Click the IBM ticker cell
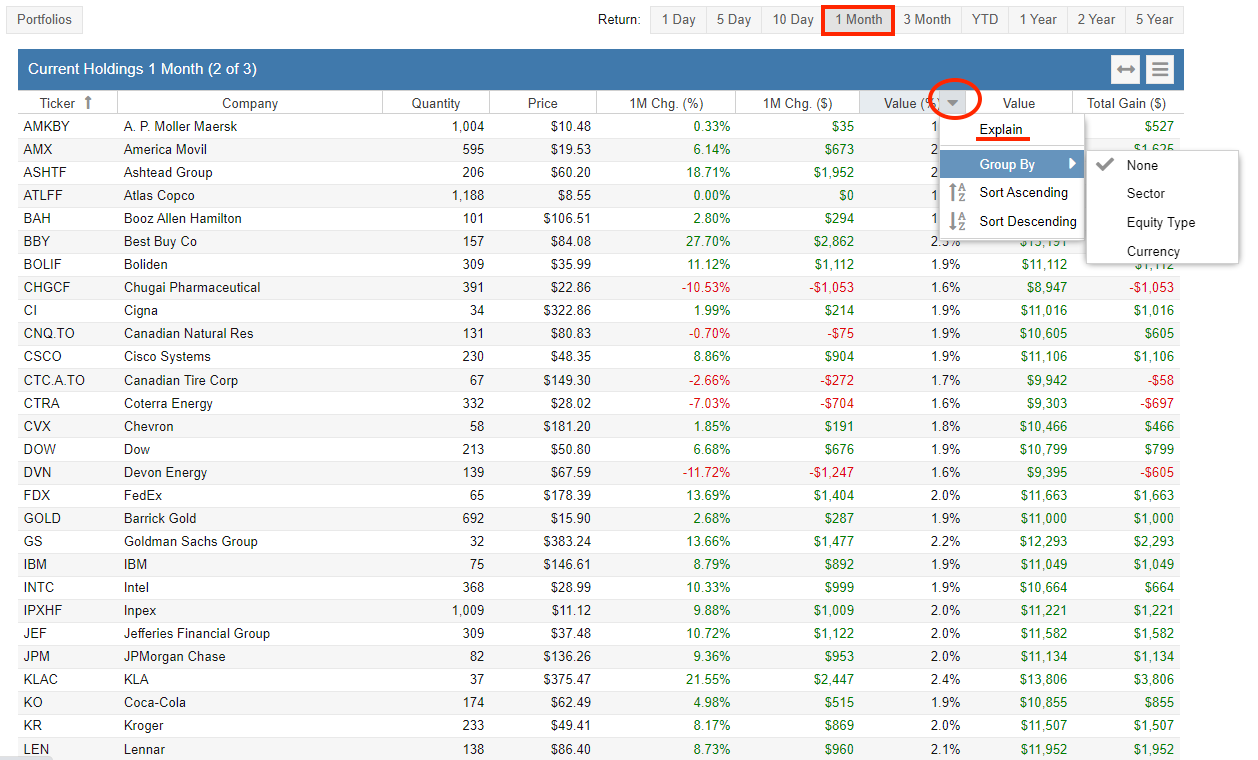 pyautogui.click(x=35, y=564)
